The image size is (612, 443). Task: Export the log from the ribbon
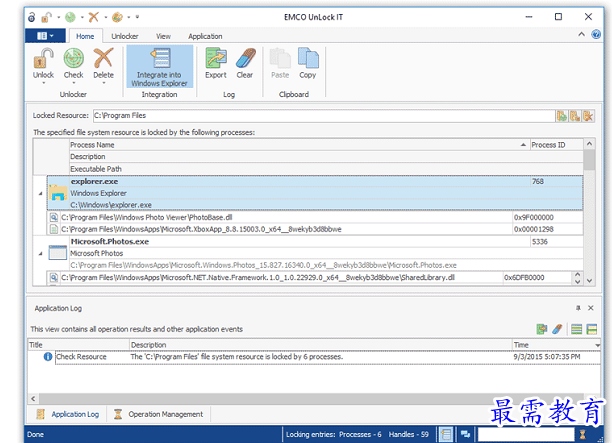(216, 64)
